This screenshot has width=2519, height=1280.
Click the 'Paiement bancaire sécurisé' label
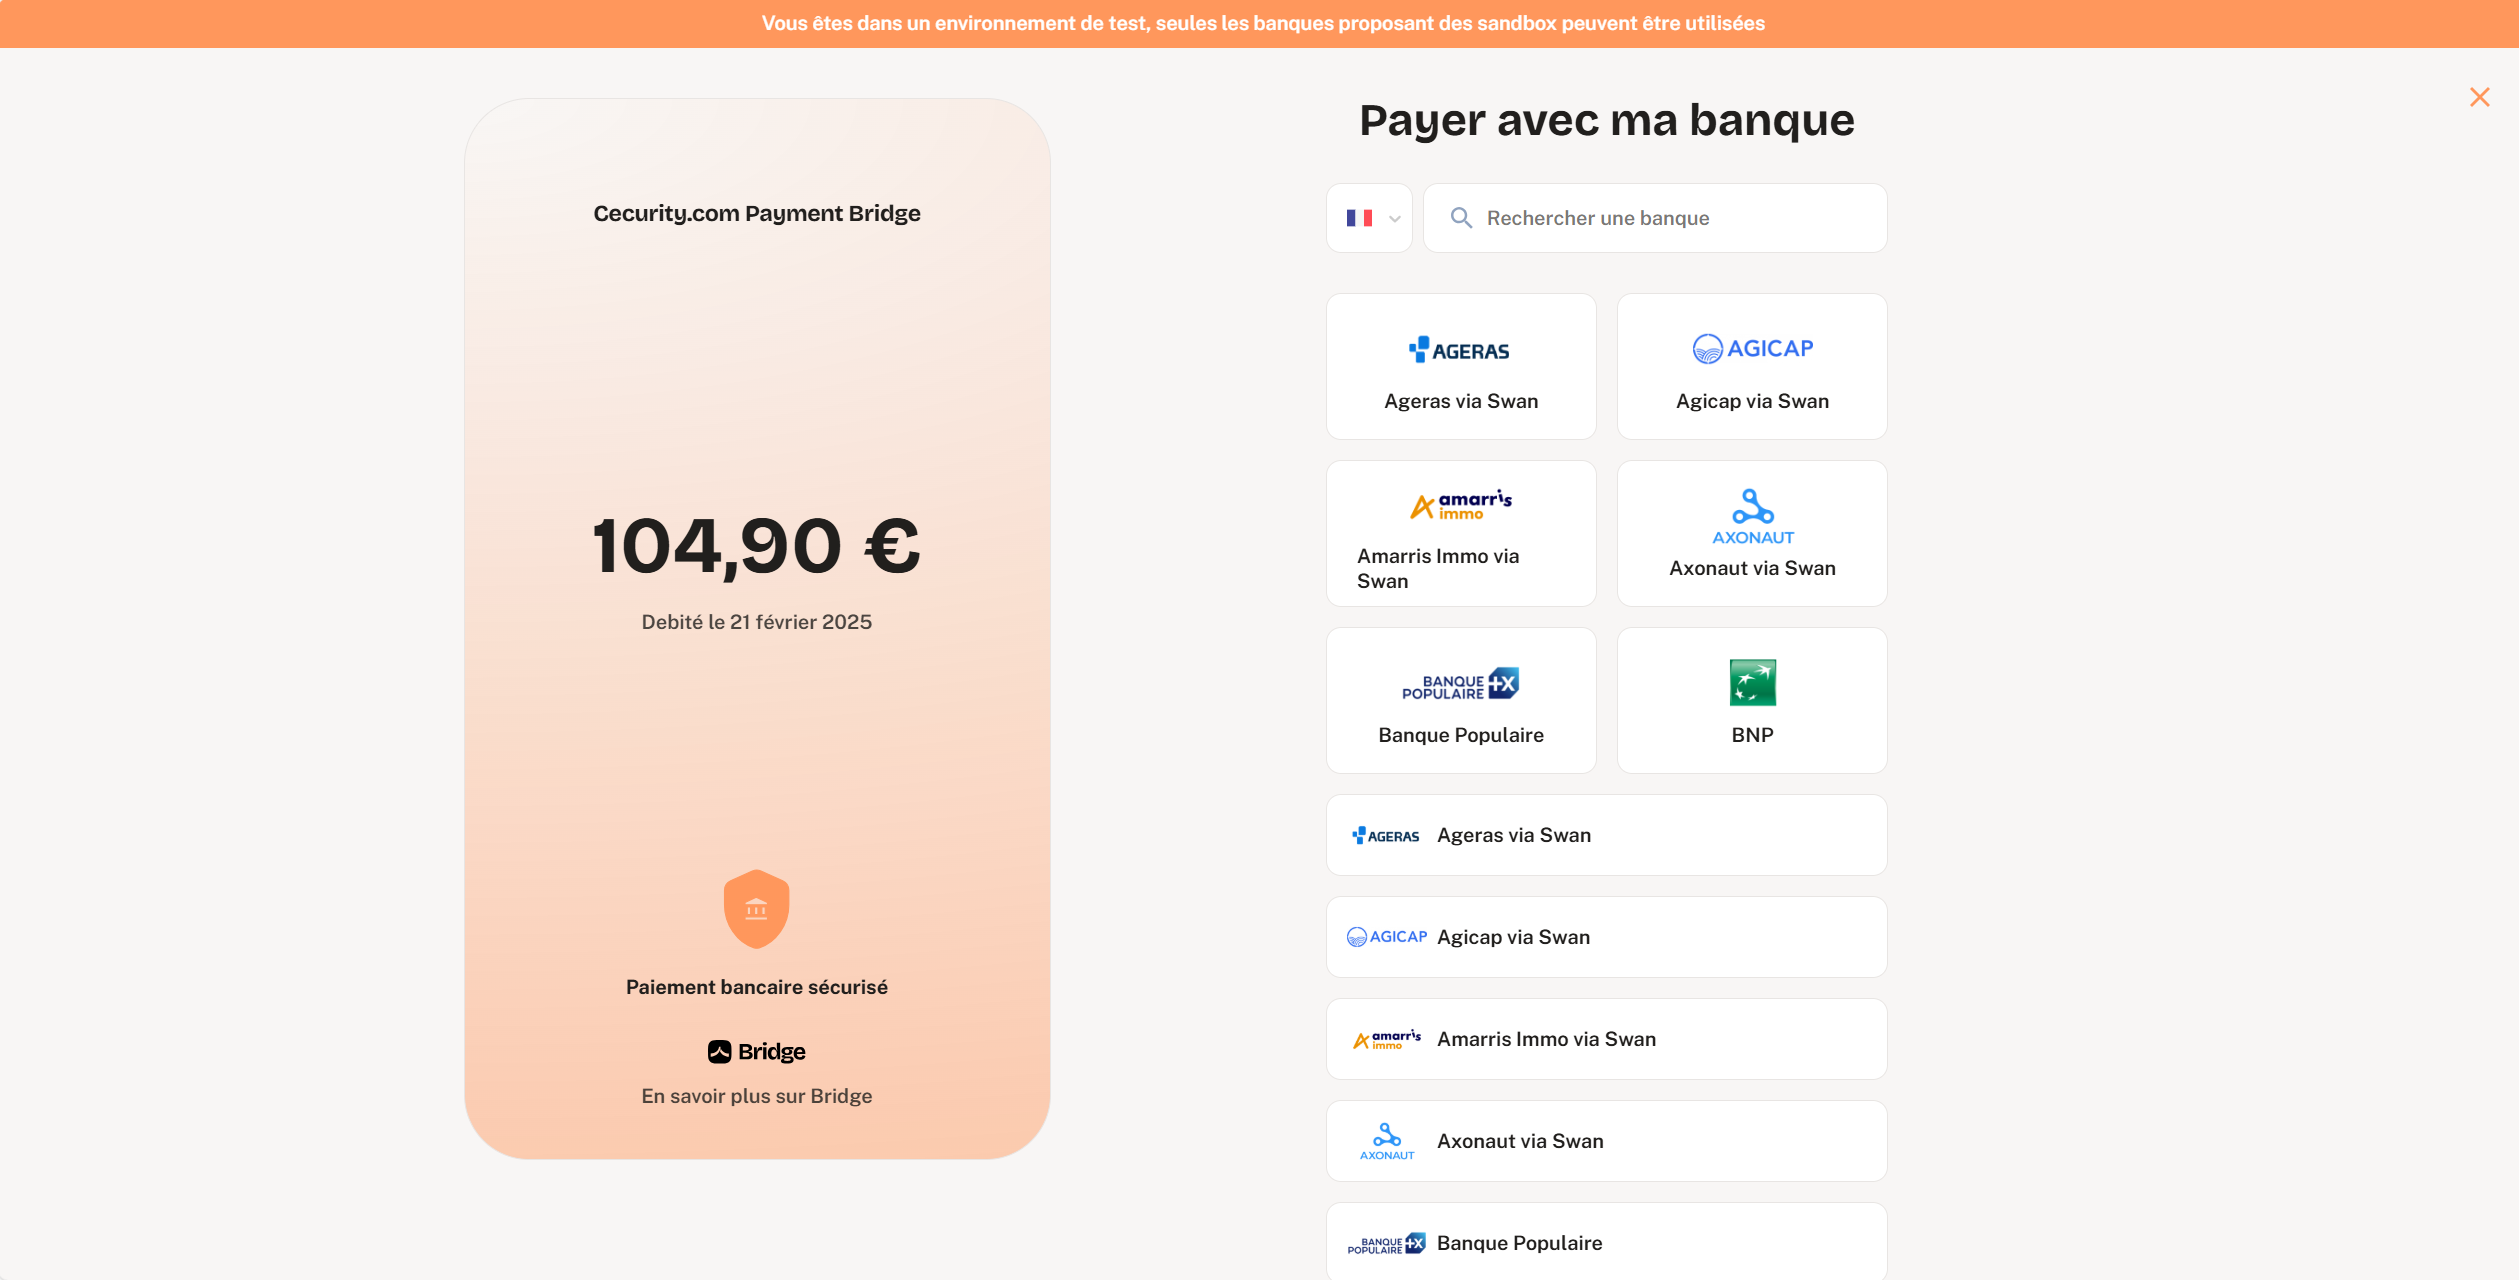(x=756, y=987)
